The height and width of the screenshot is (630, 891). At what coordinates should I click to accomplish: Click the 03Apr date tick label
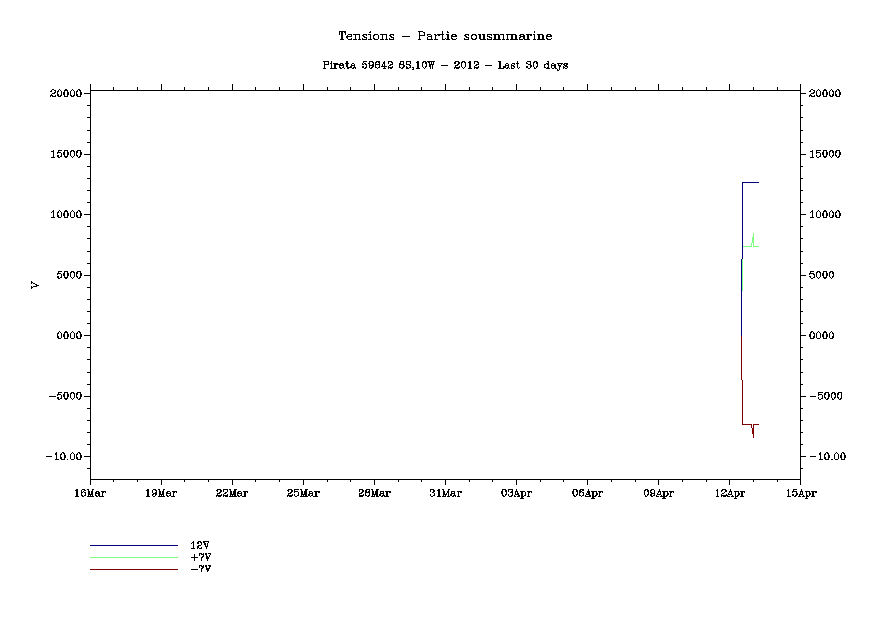point(516,493)
